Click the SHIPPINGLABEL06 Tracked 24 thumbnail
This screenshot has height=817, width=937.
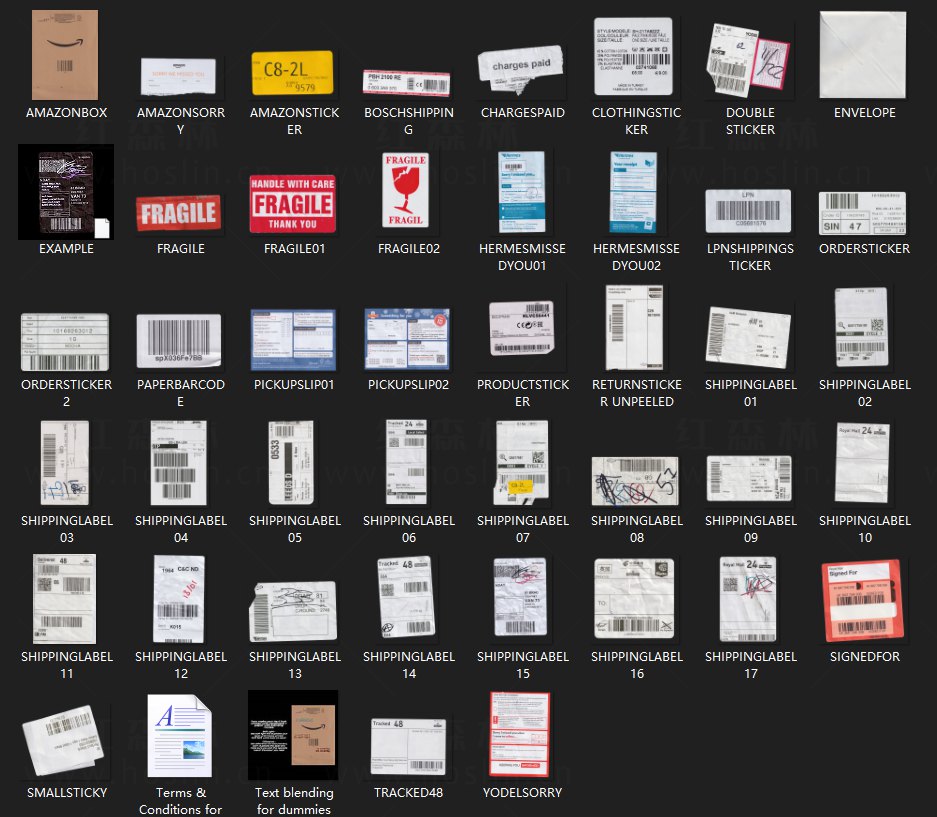coord(406,462)
